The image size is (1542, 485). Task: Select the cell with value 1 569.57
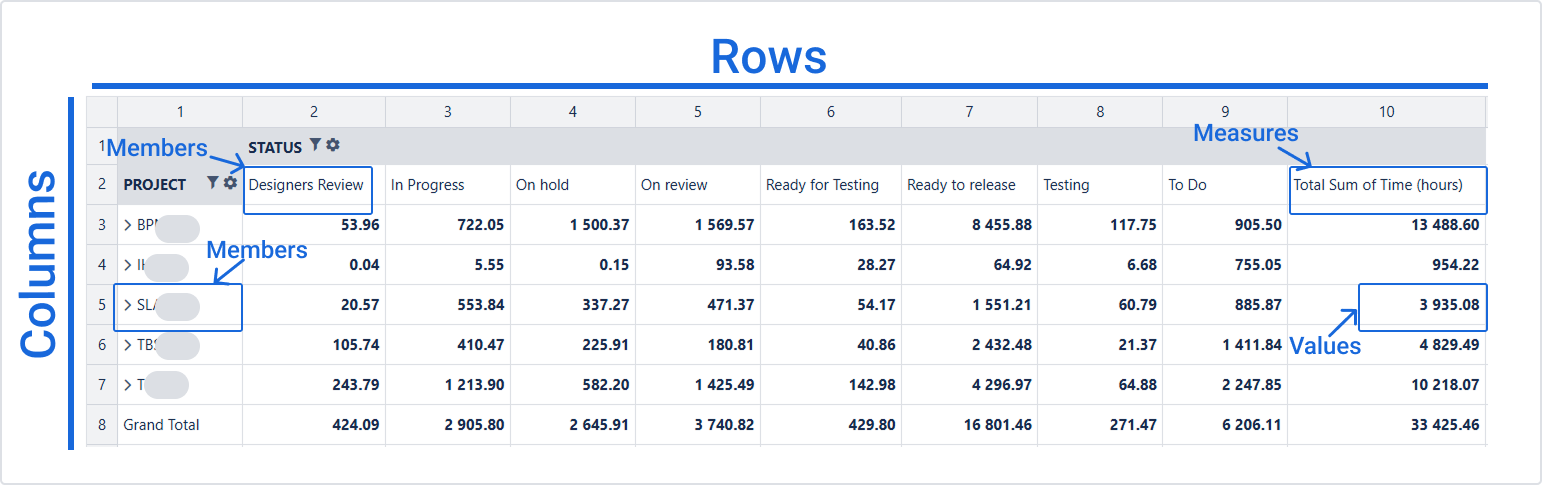pyautogui.click(x=698, y=225)
